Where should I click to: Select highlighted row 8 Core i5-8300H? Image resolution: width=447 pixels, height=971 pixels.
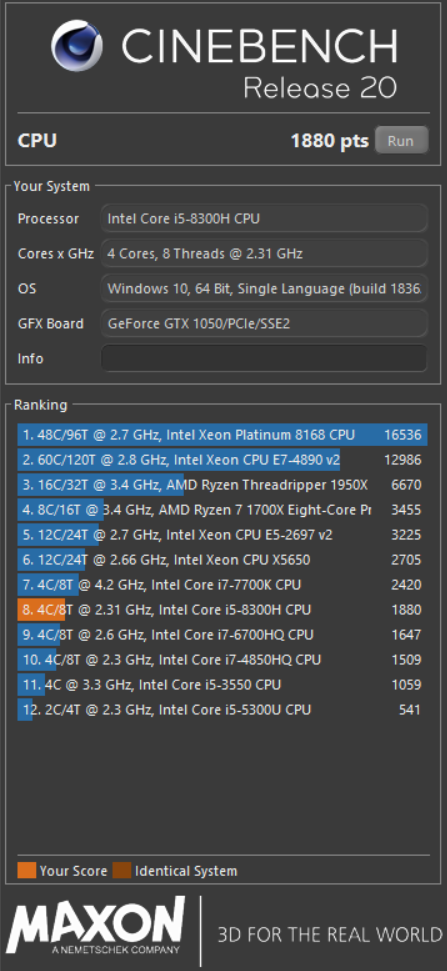pyautogui.click(x=222, y=610)
